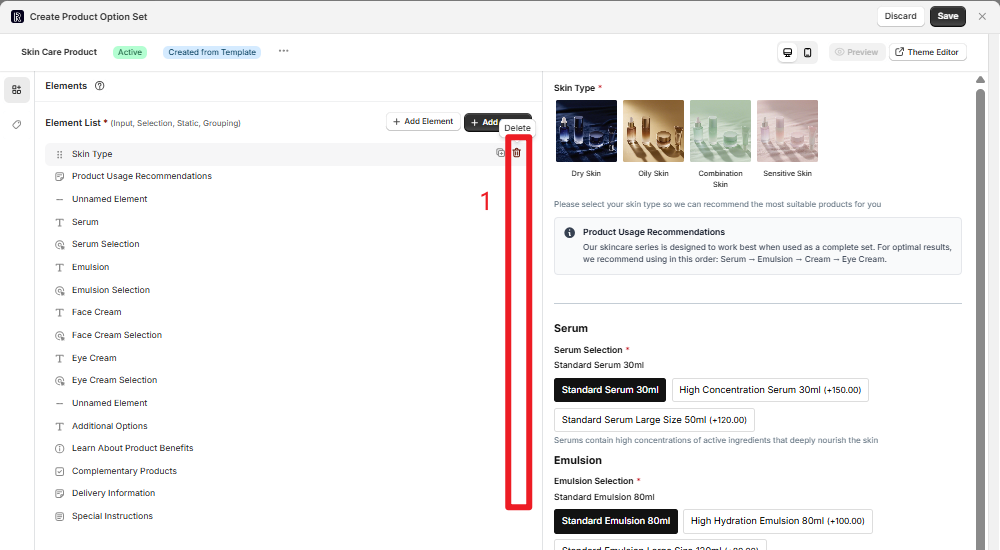Click the Skin Type drag handle

[60, 154]
